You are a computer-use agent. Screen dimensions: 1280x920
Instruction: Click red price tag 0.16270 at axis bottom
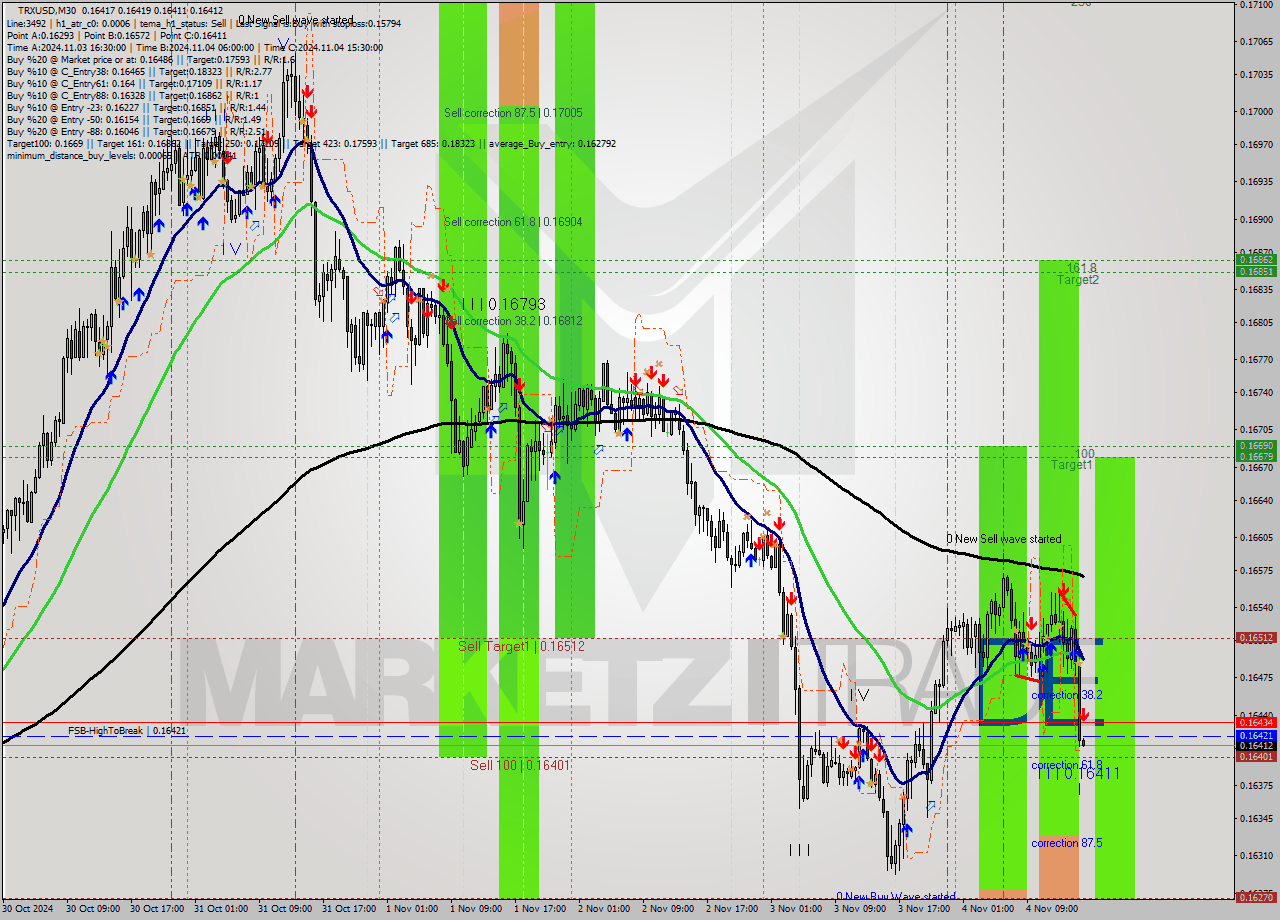tap(1256, 897)
